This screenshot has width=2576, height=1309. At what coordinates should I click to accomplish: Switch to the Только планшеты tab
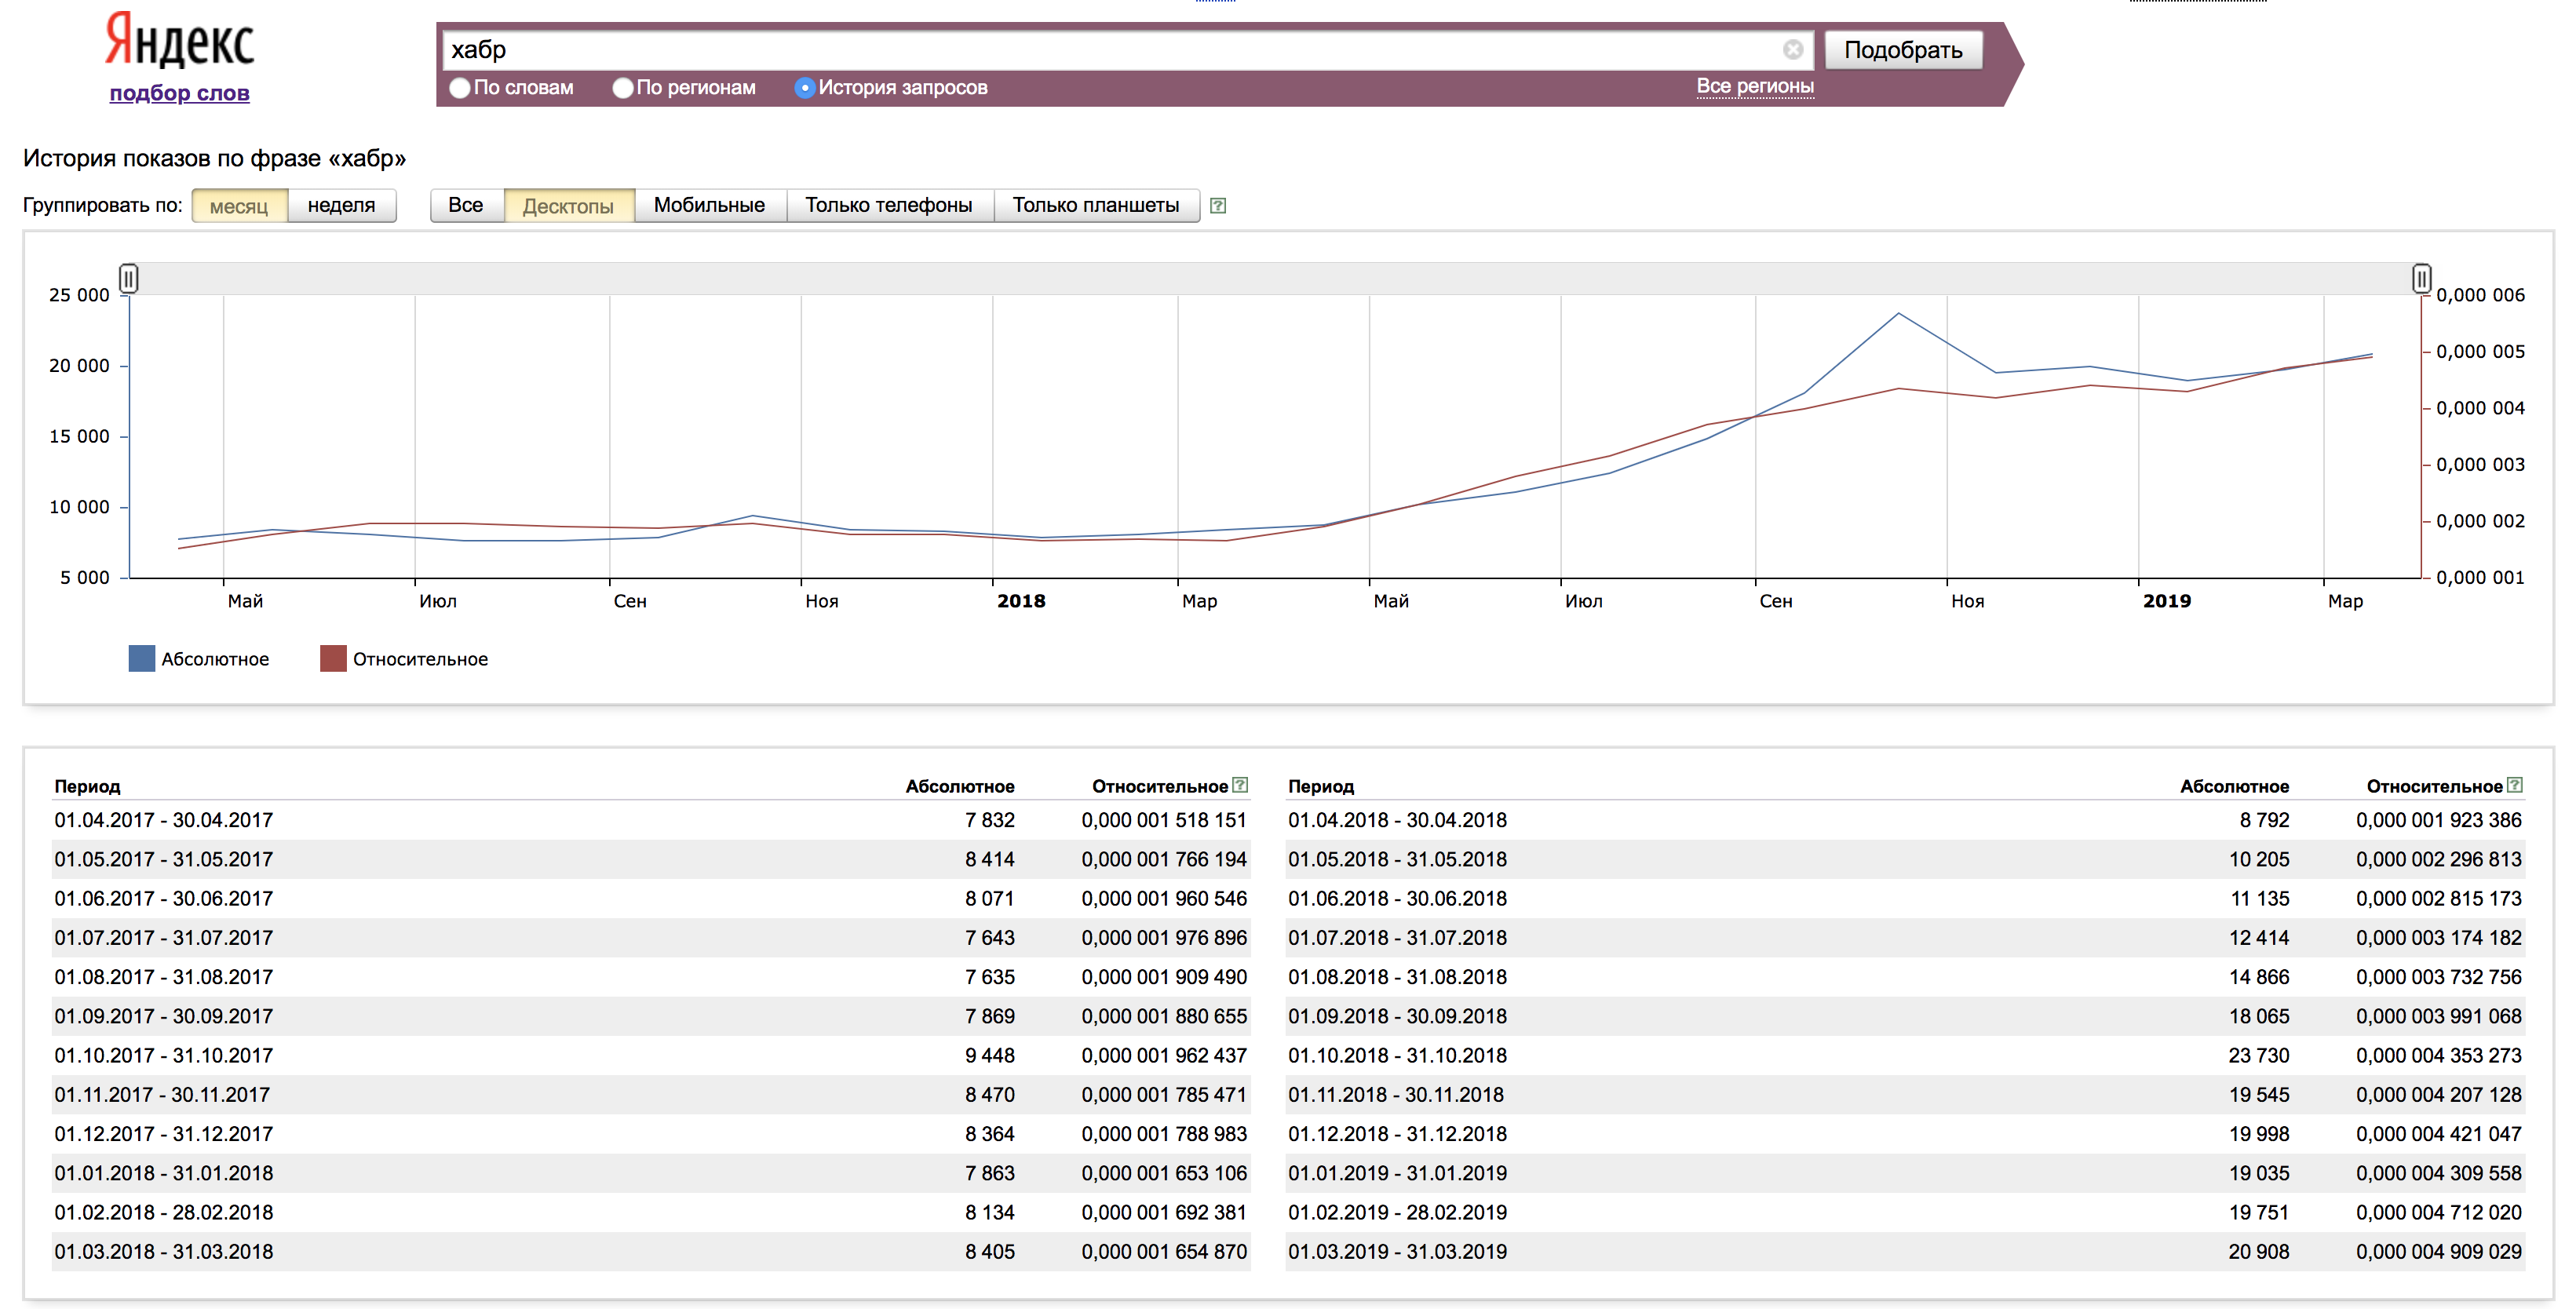[x=1096, y=206]
